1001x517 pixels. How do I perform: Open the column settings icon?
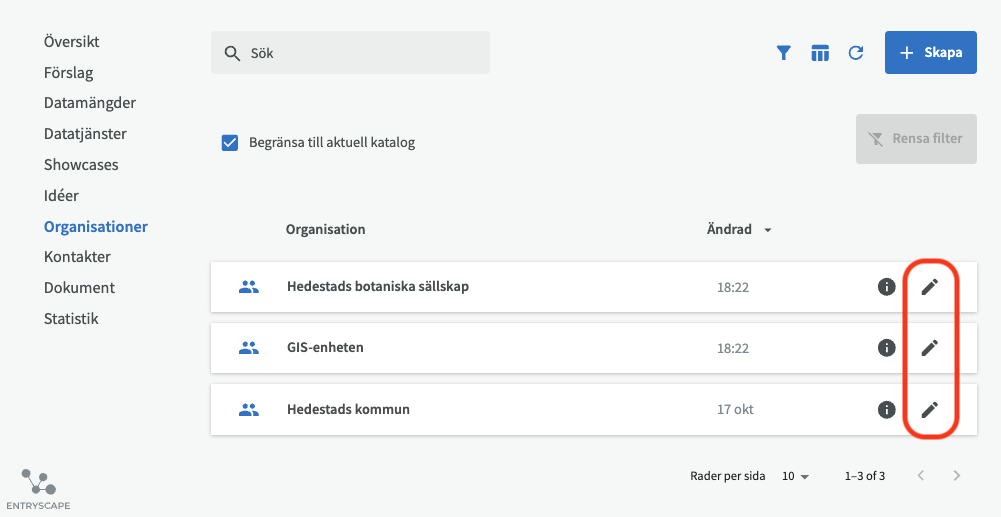(820, 53)
